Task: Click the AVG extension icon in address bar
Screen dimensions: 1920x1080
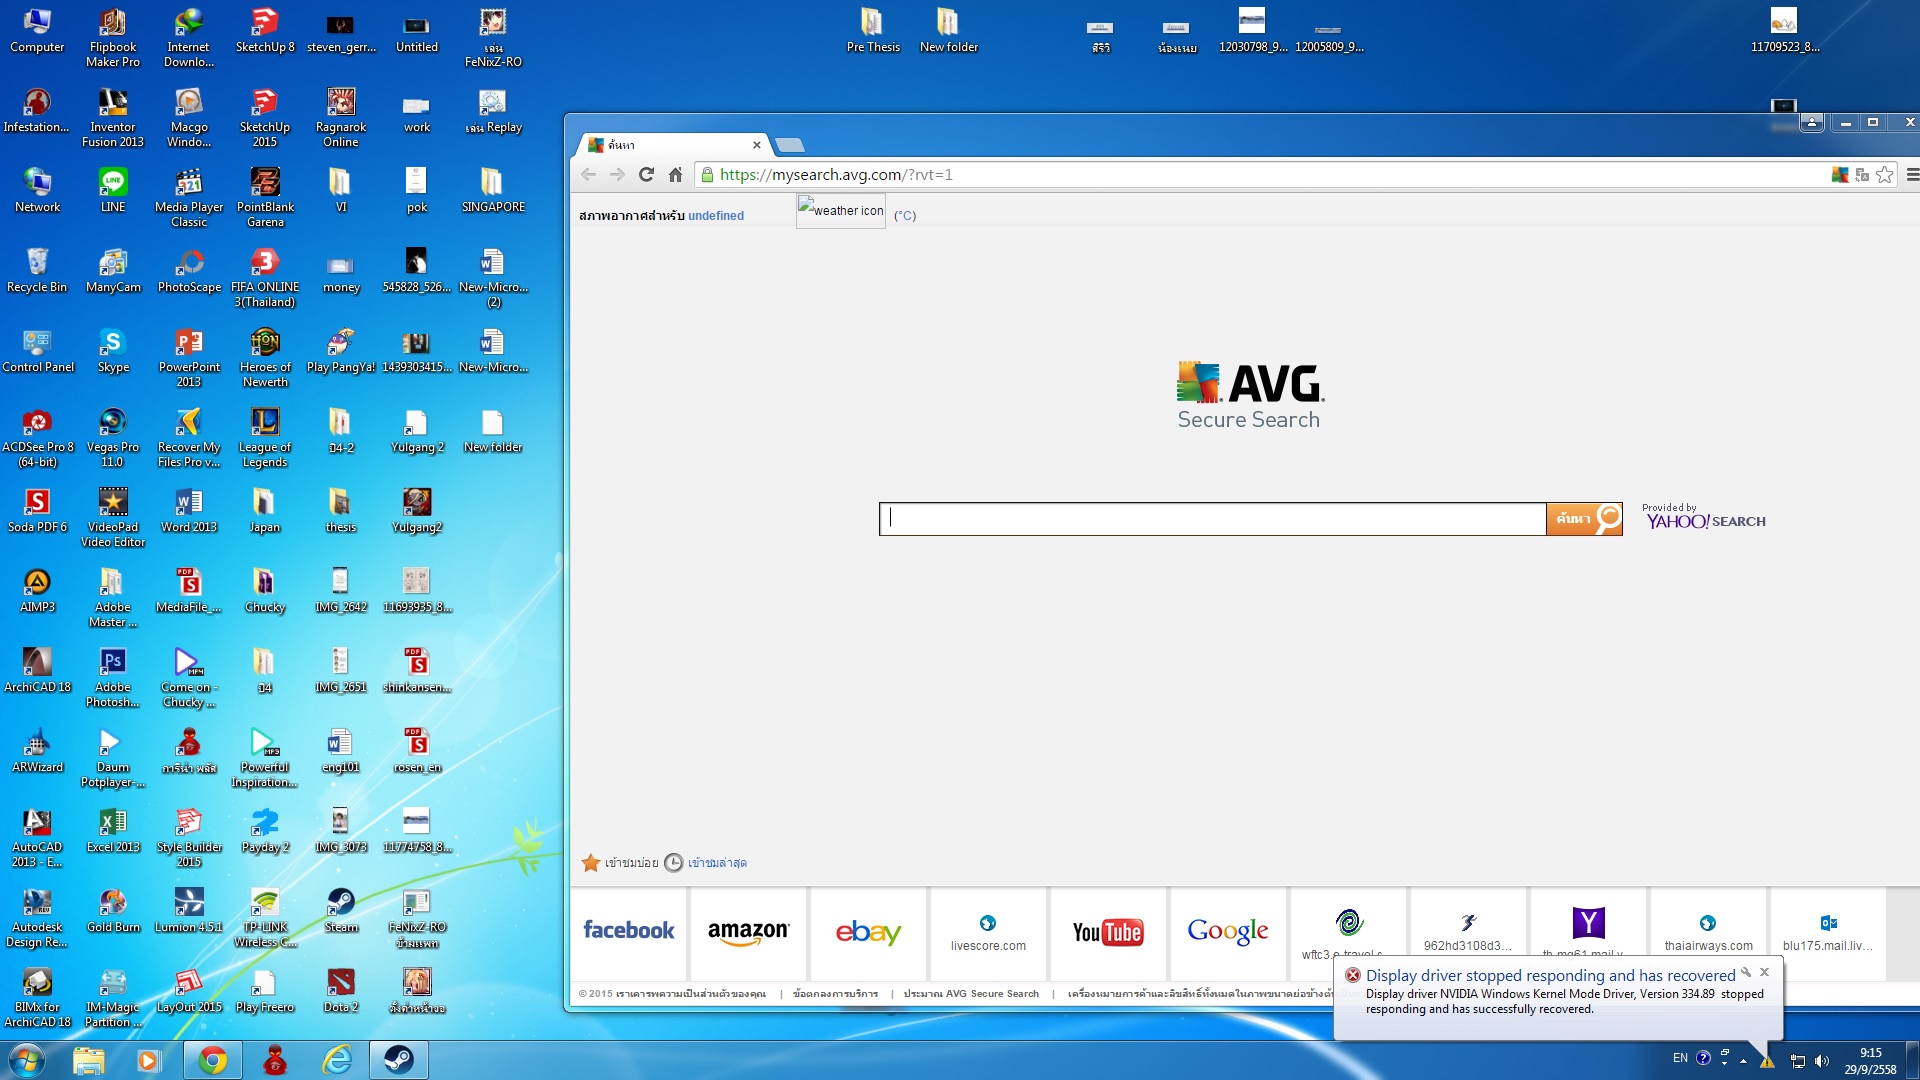Action: tap(1839, 175)
